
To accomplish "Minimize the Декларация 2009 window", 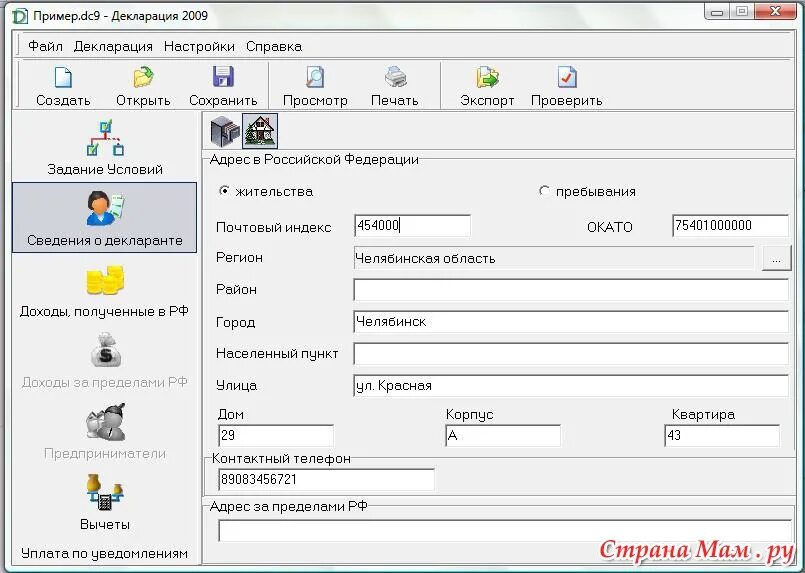I will pyautogui.click(x=717, y=11).
